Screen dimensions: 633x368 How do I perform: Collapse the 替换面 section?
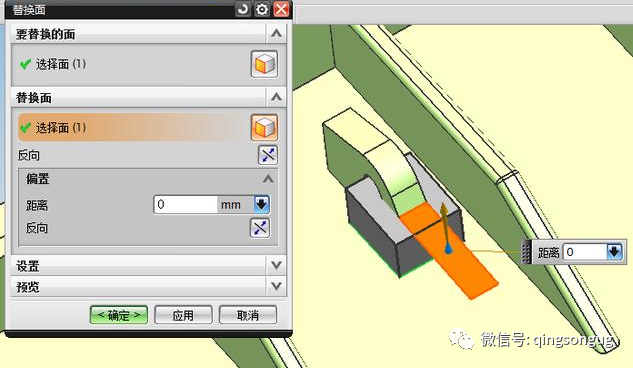pyautogui.click(x=277, y=97)
